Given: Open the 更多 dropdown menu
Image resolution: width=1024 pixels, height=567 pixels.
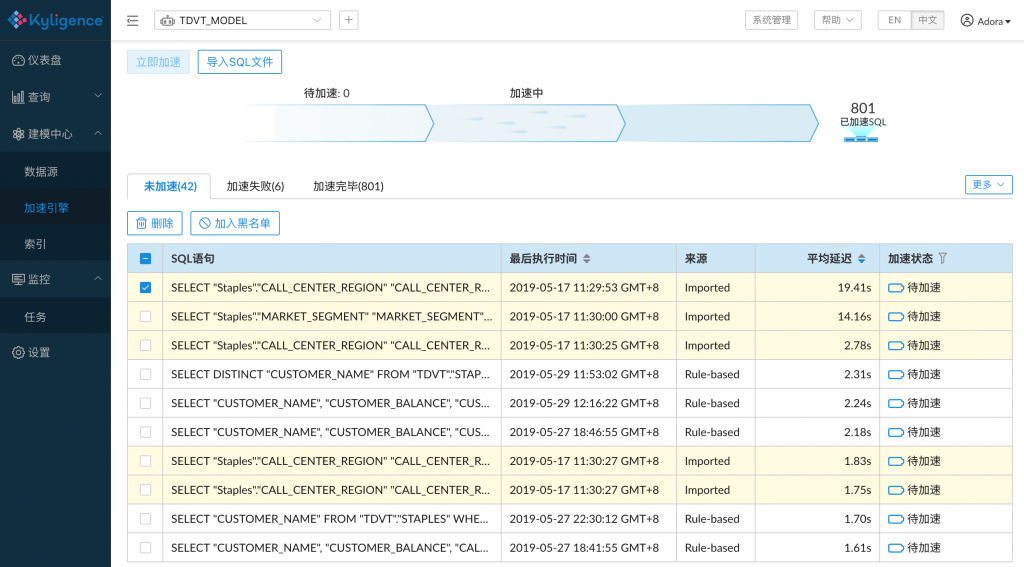Looking at the screenshot, I should coord(988,185).
